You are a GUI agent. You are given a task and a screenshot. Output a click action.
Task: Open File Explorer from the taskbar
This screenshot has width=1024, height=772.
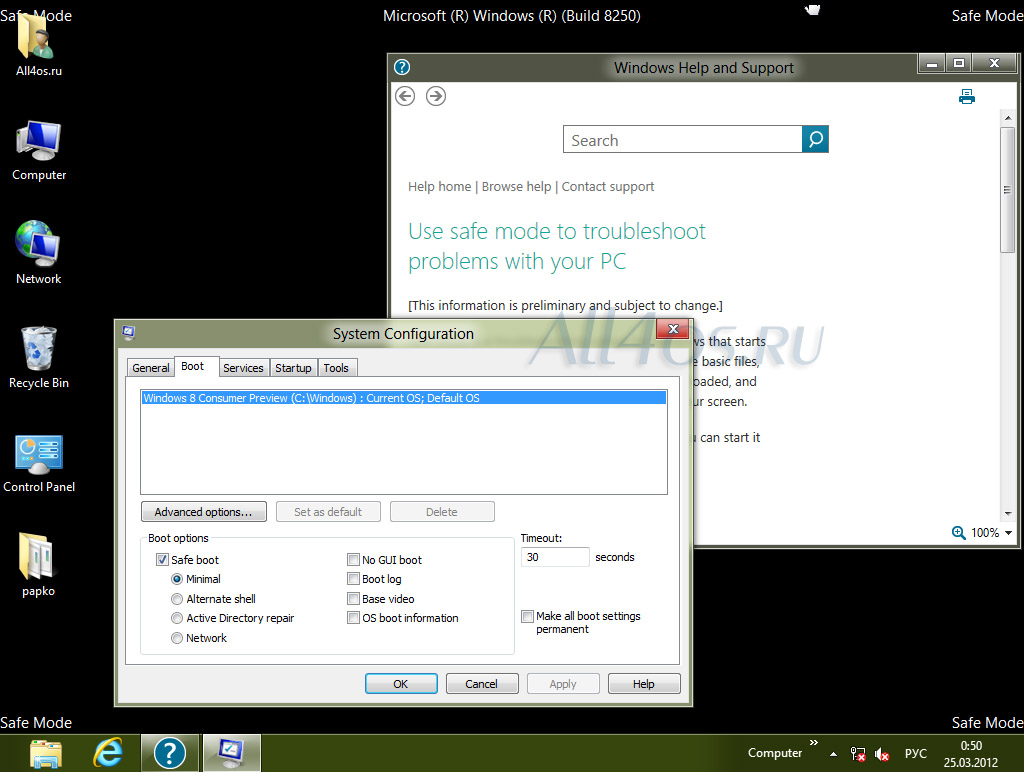[46, 753]
